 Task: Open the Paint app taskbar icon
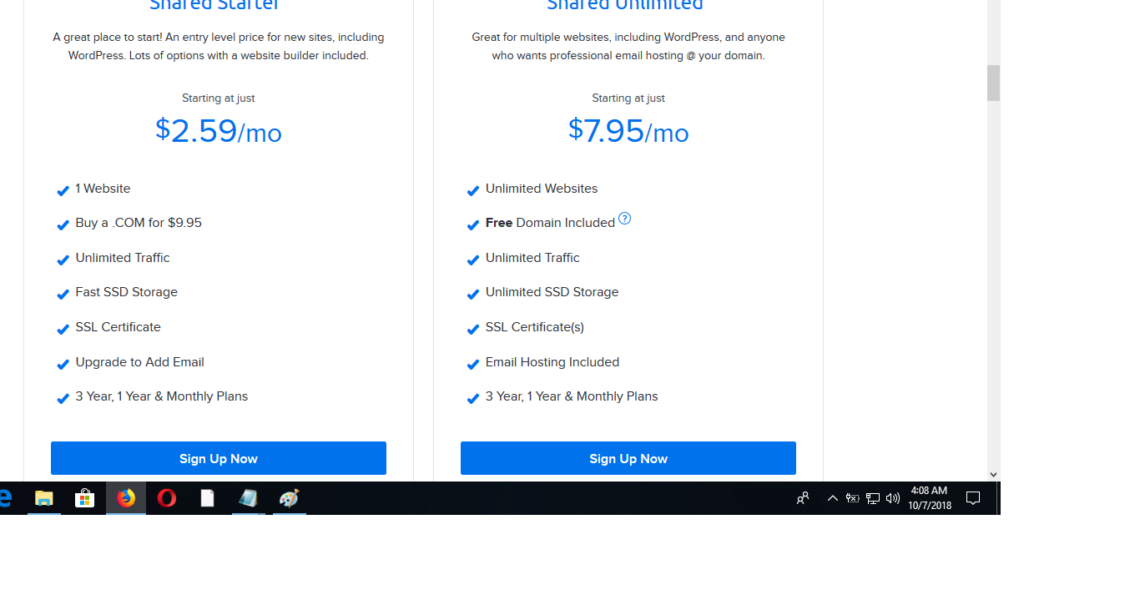tap(289, 498)
